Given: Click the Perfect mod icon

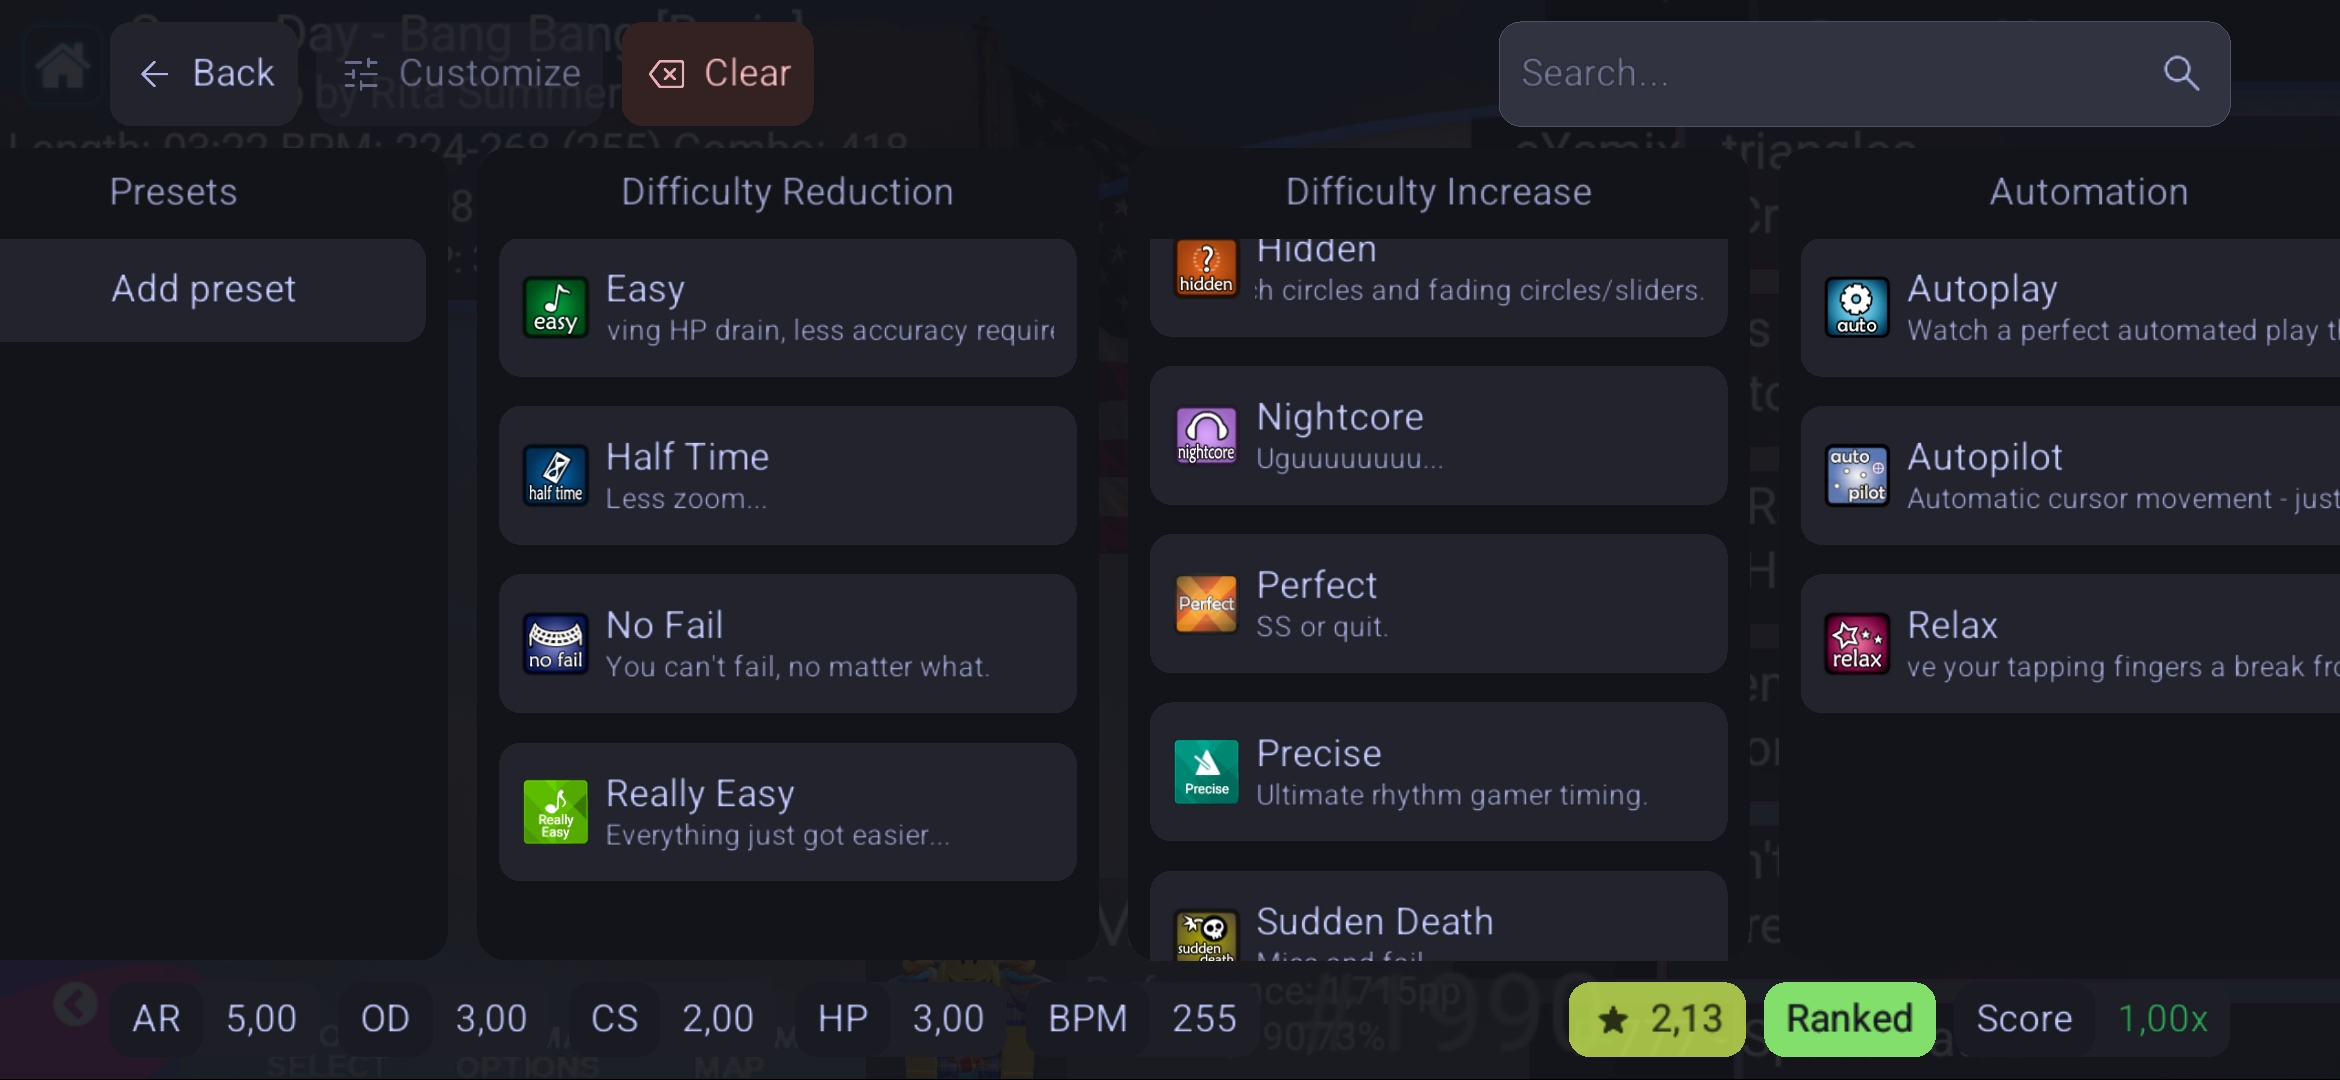Looking at the screenshot, I should (1206, 604).
